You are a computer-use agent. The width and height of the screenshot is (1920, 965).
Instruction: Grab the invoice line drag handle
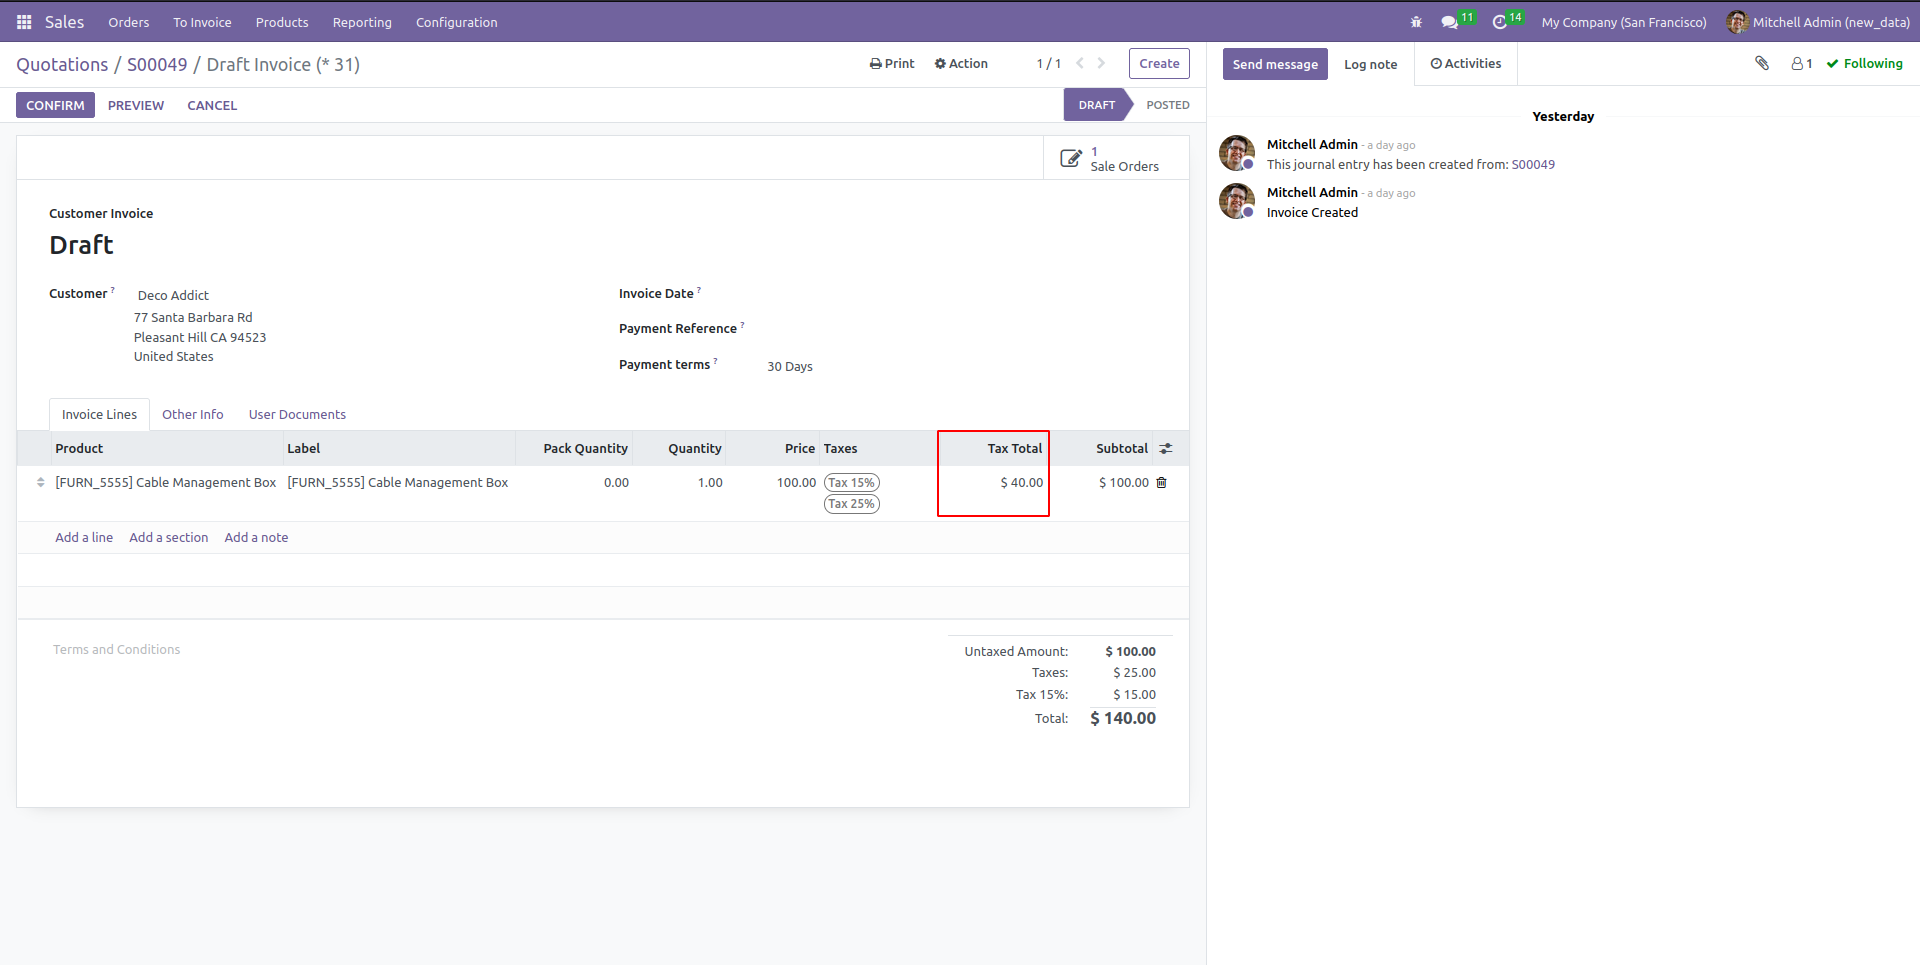40,482
